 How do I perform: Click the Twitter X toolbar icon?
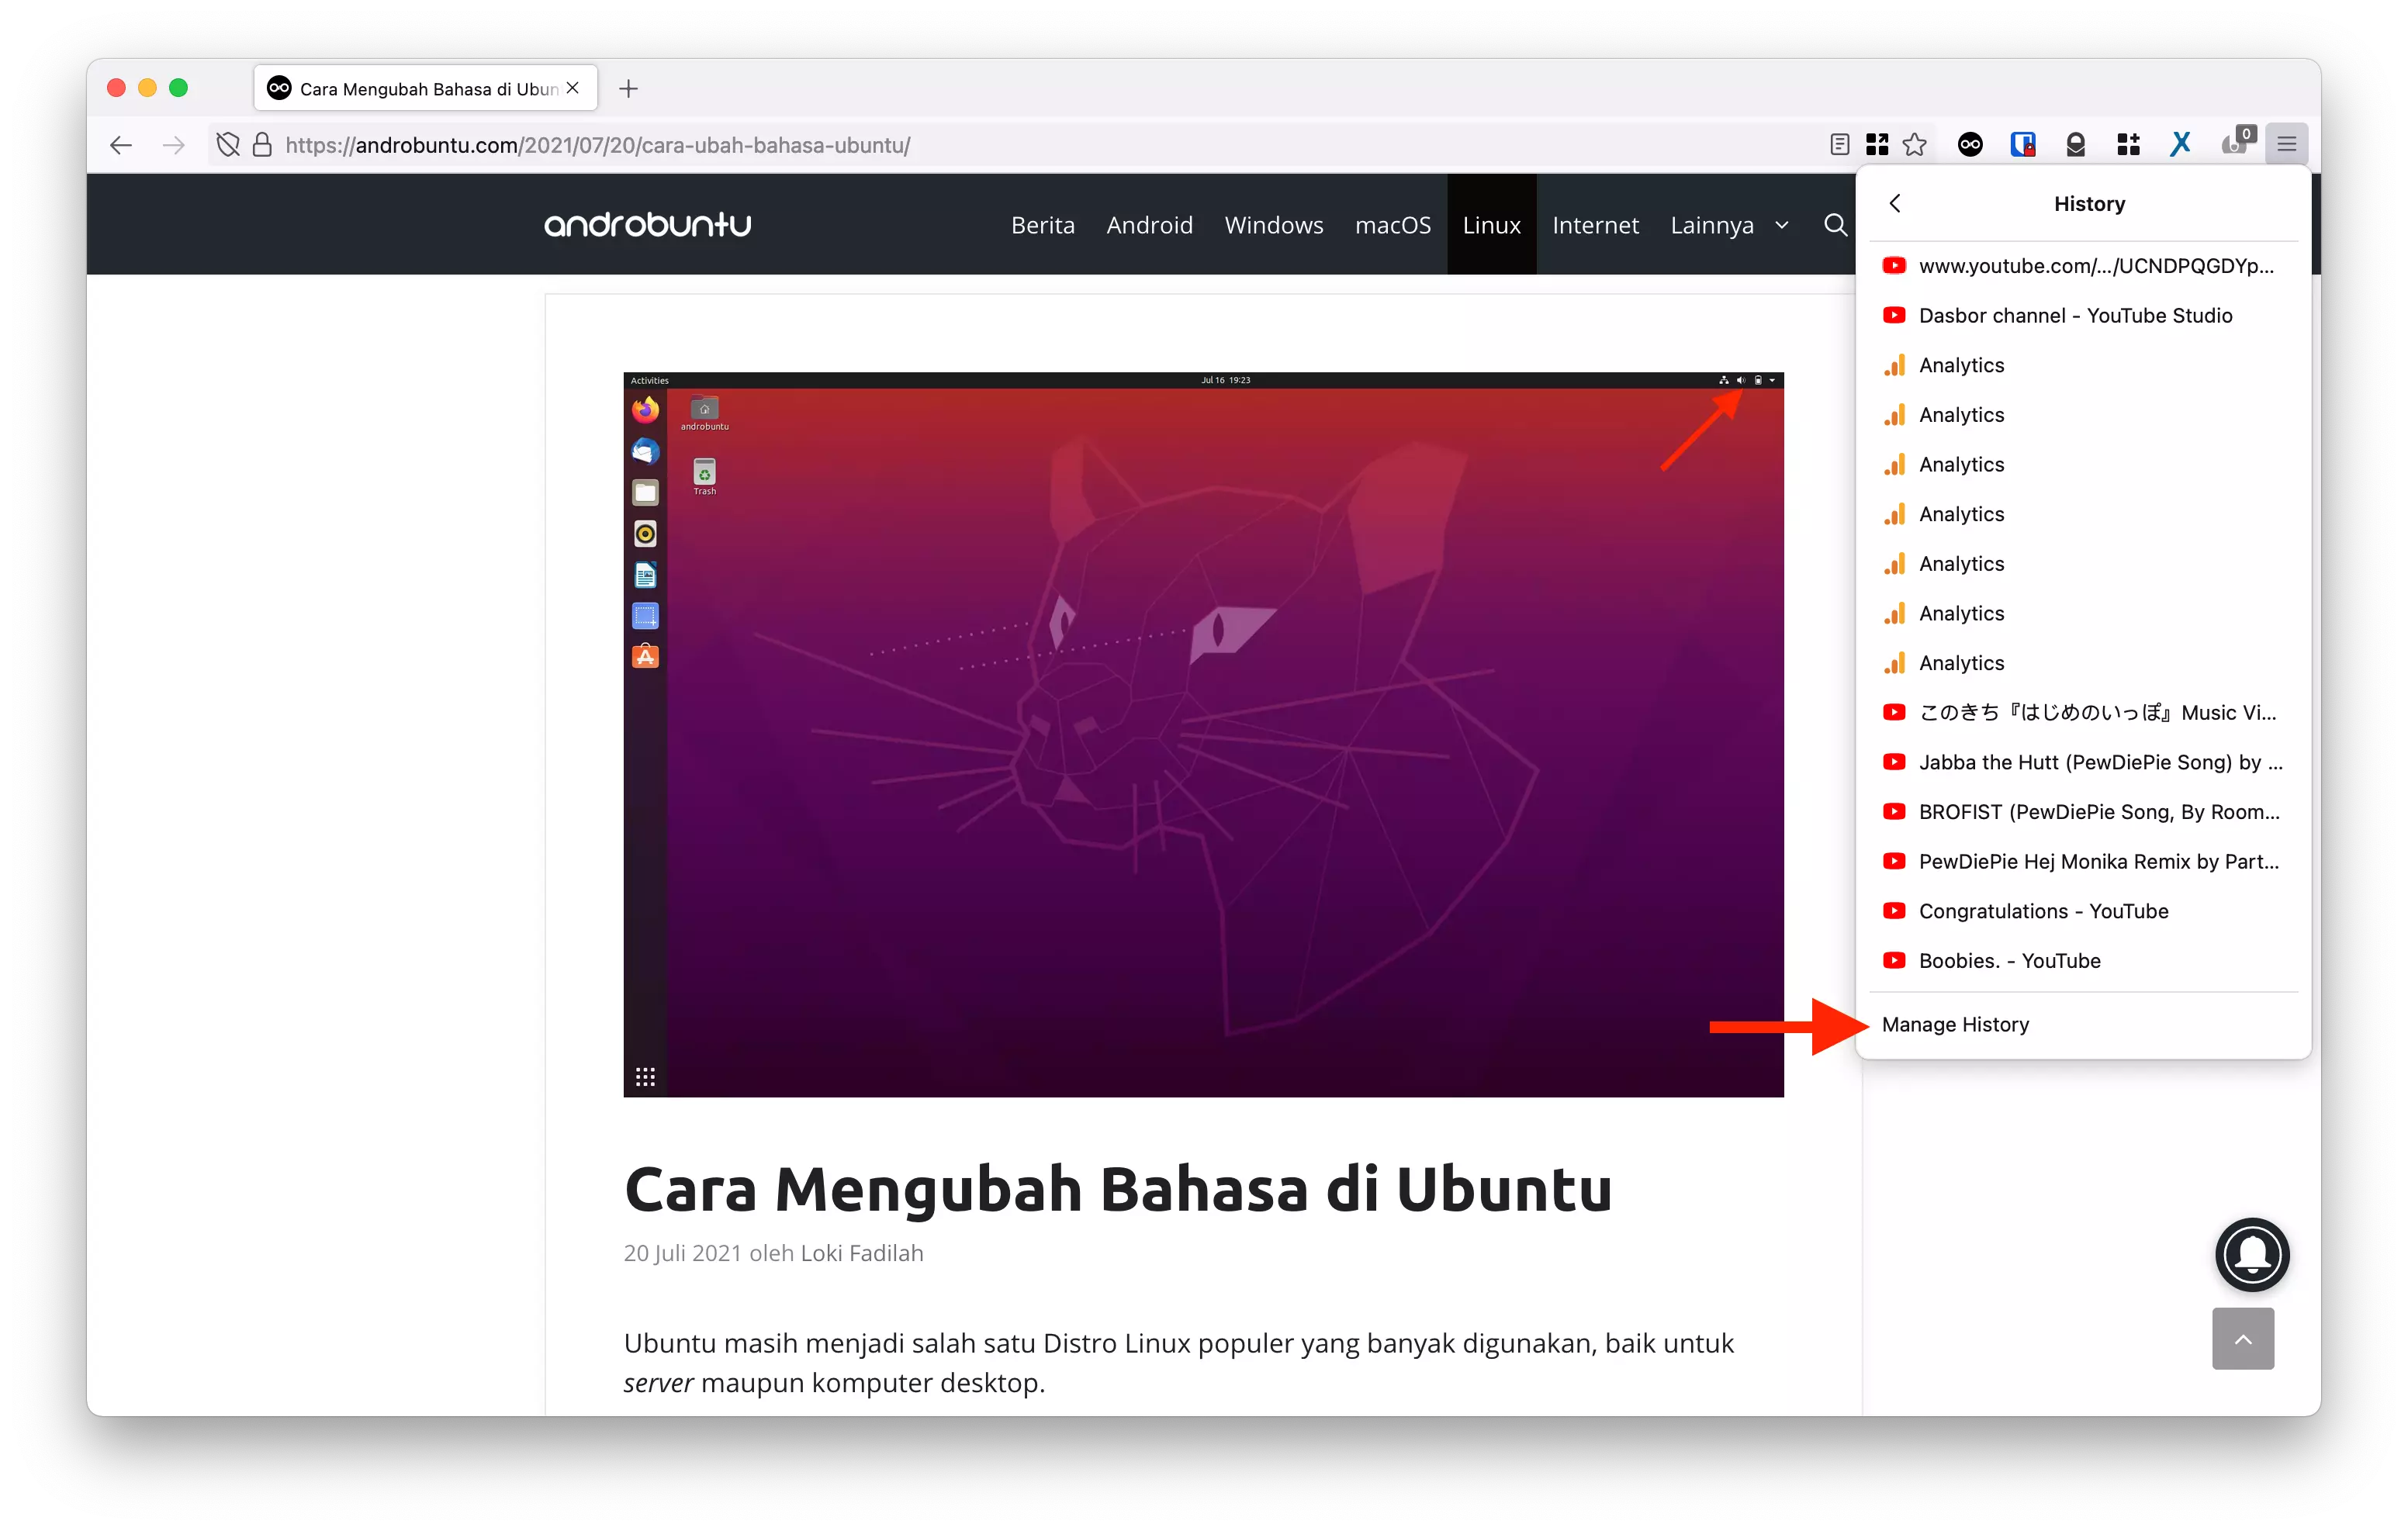[x=2181, y=143]
